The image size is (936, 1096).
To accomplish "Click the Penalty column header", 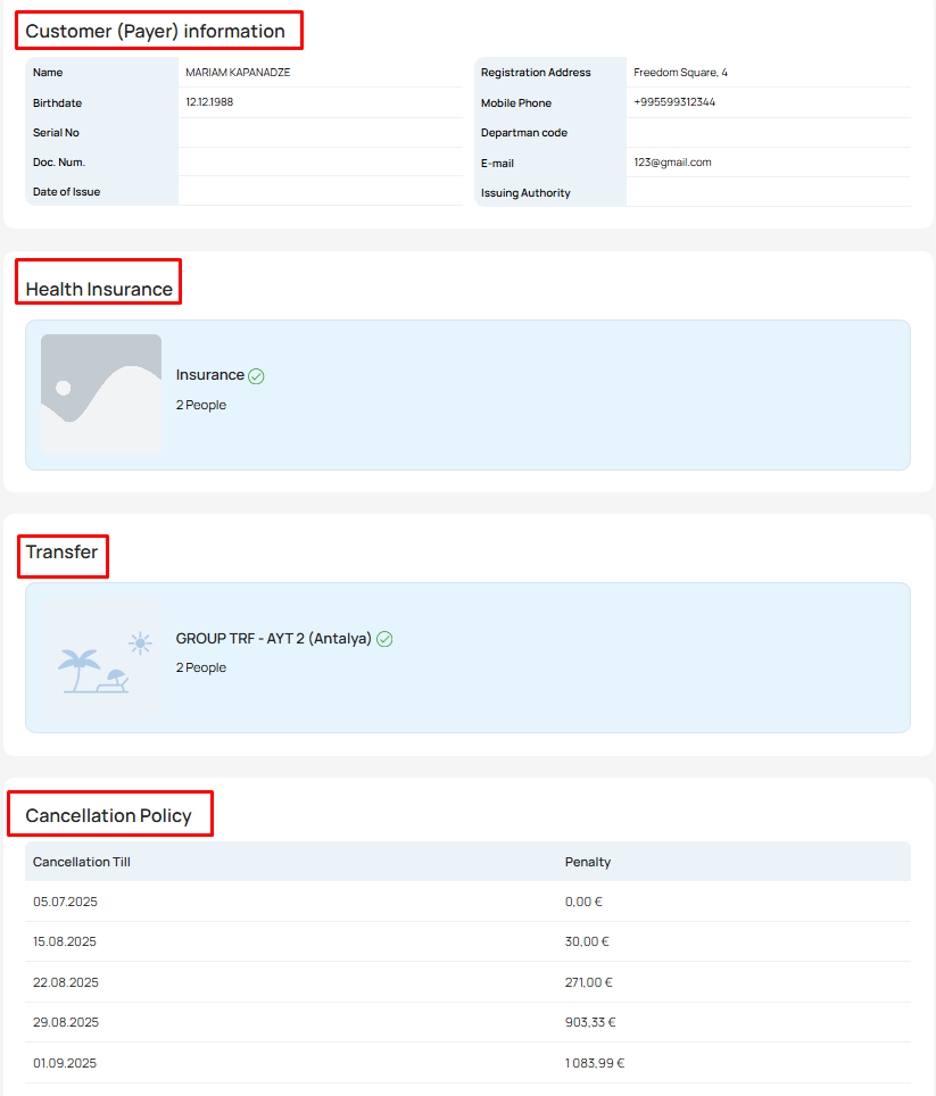I will point(586,861).
